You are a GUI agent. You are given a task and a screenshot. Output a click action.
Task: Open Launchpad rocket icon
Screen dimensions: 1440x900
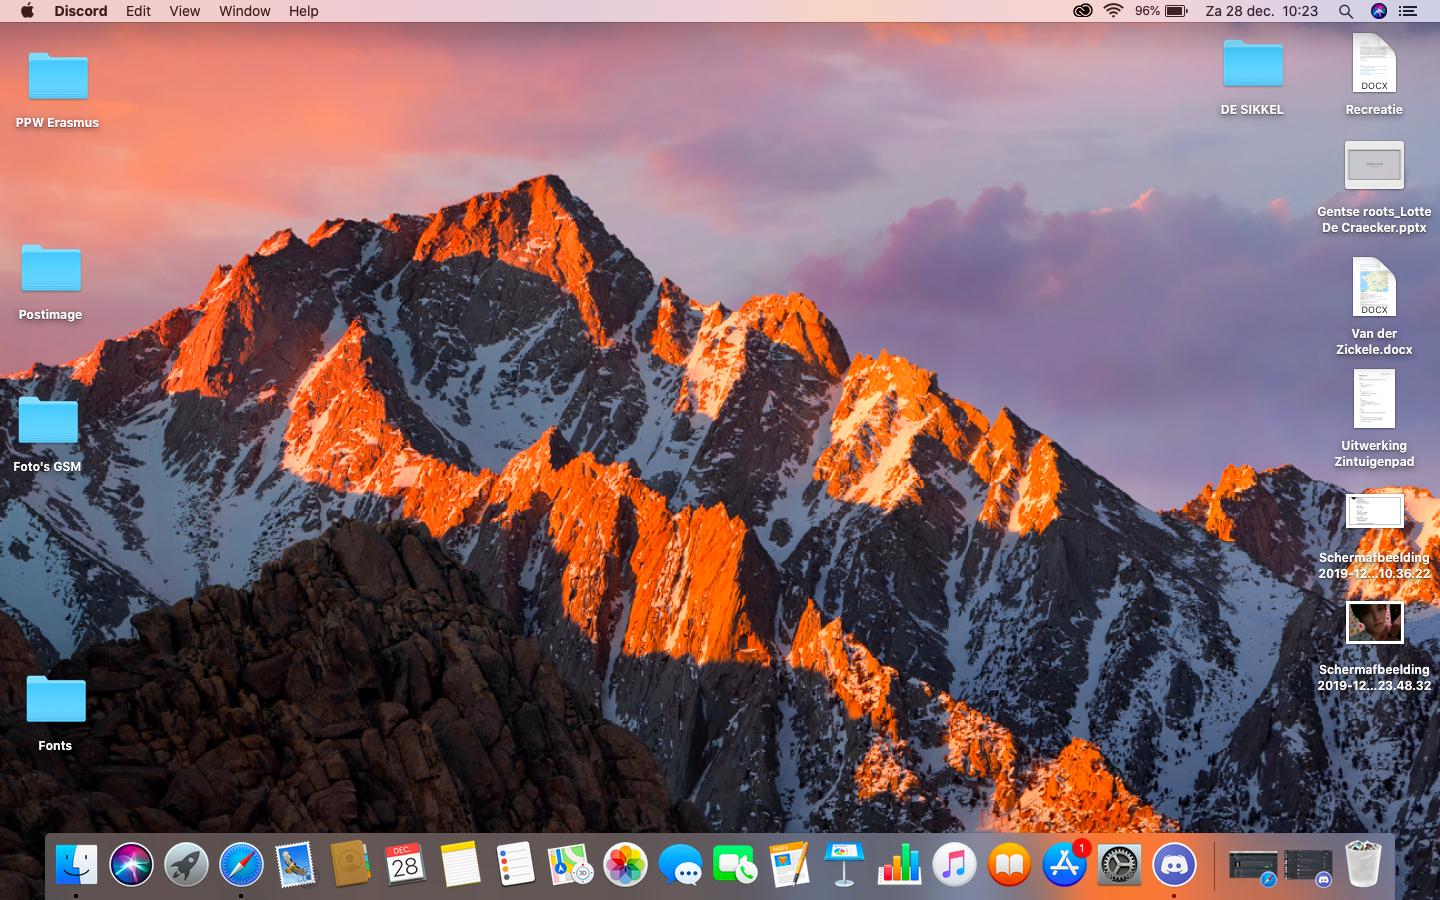point(186,865)
